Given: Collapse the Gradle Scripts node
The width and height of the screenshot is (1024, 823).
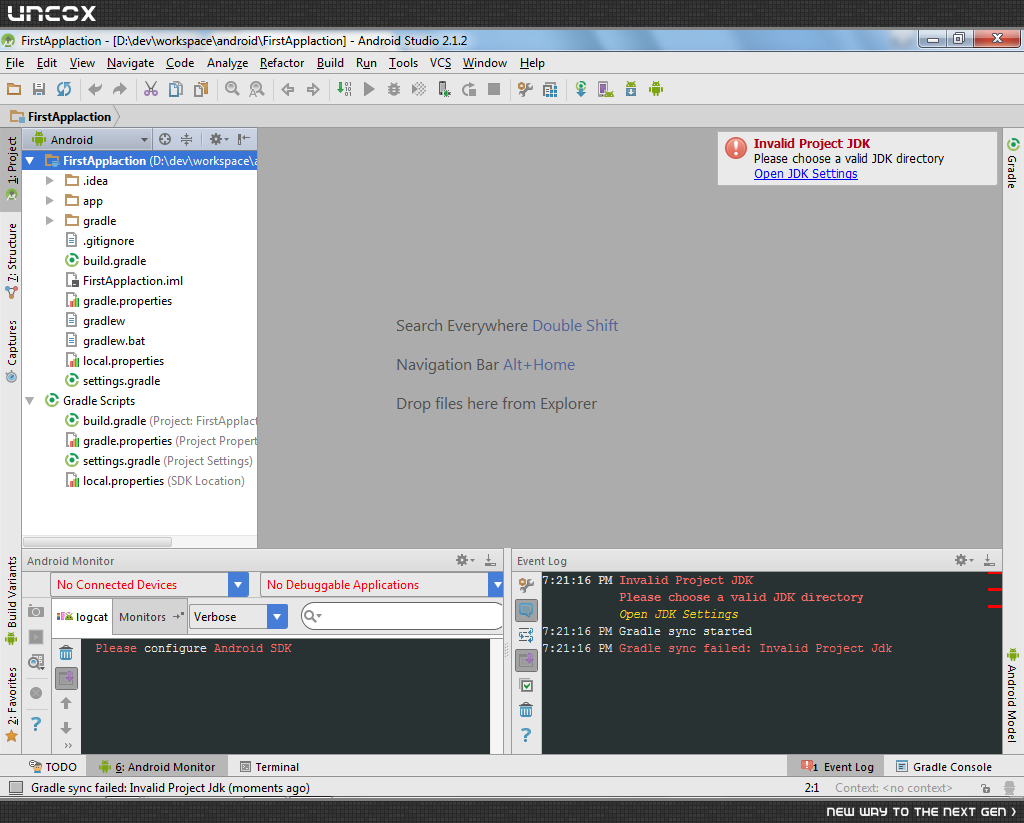Looking at the screenshot, I should click(x=30, y=400).
